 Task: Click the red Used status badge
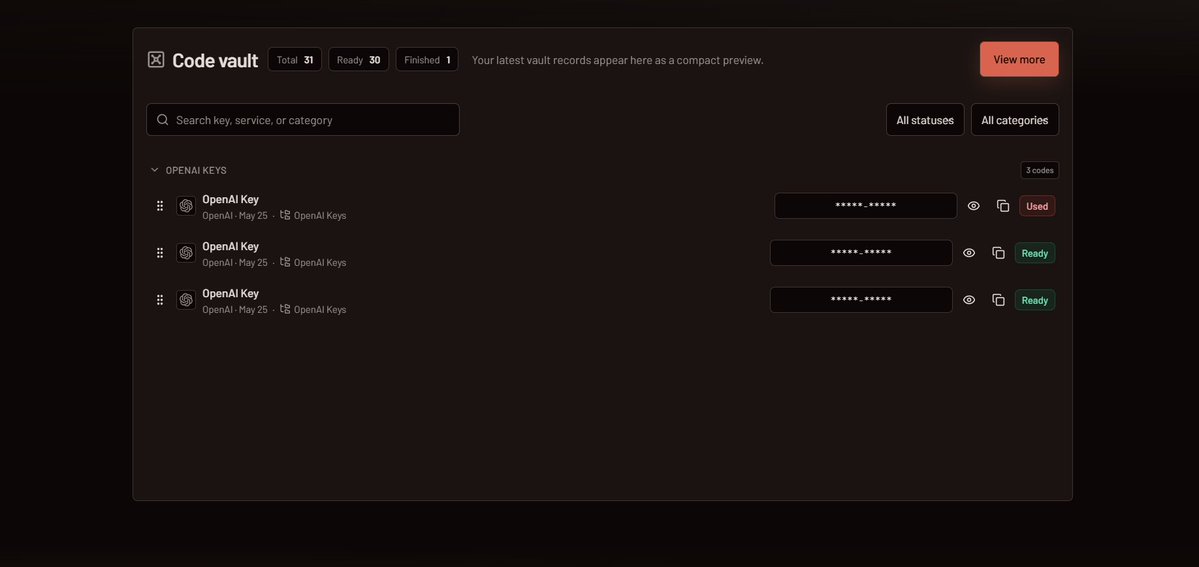1037,206
